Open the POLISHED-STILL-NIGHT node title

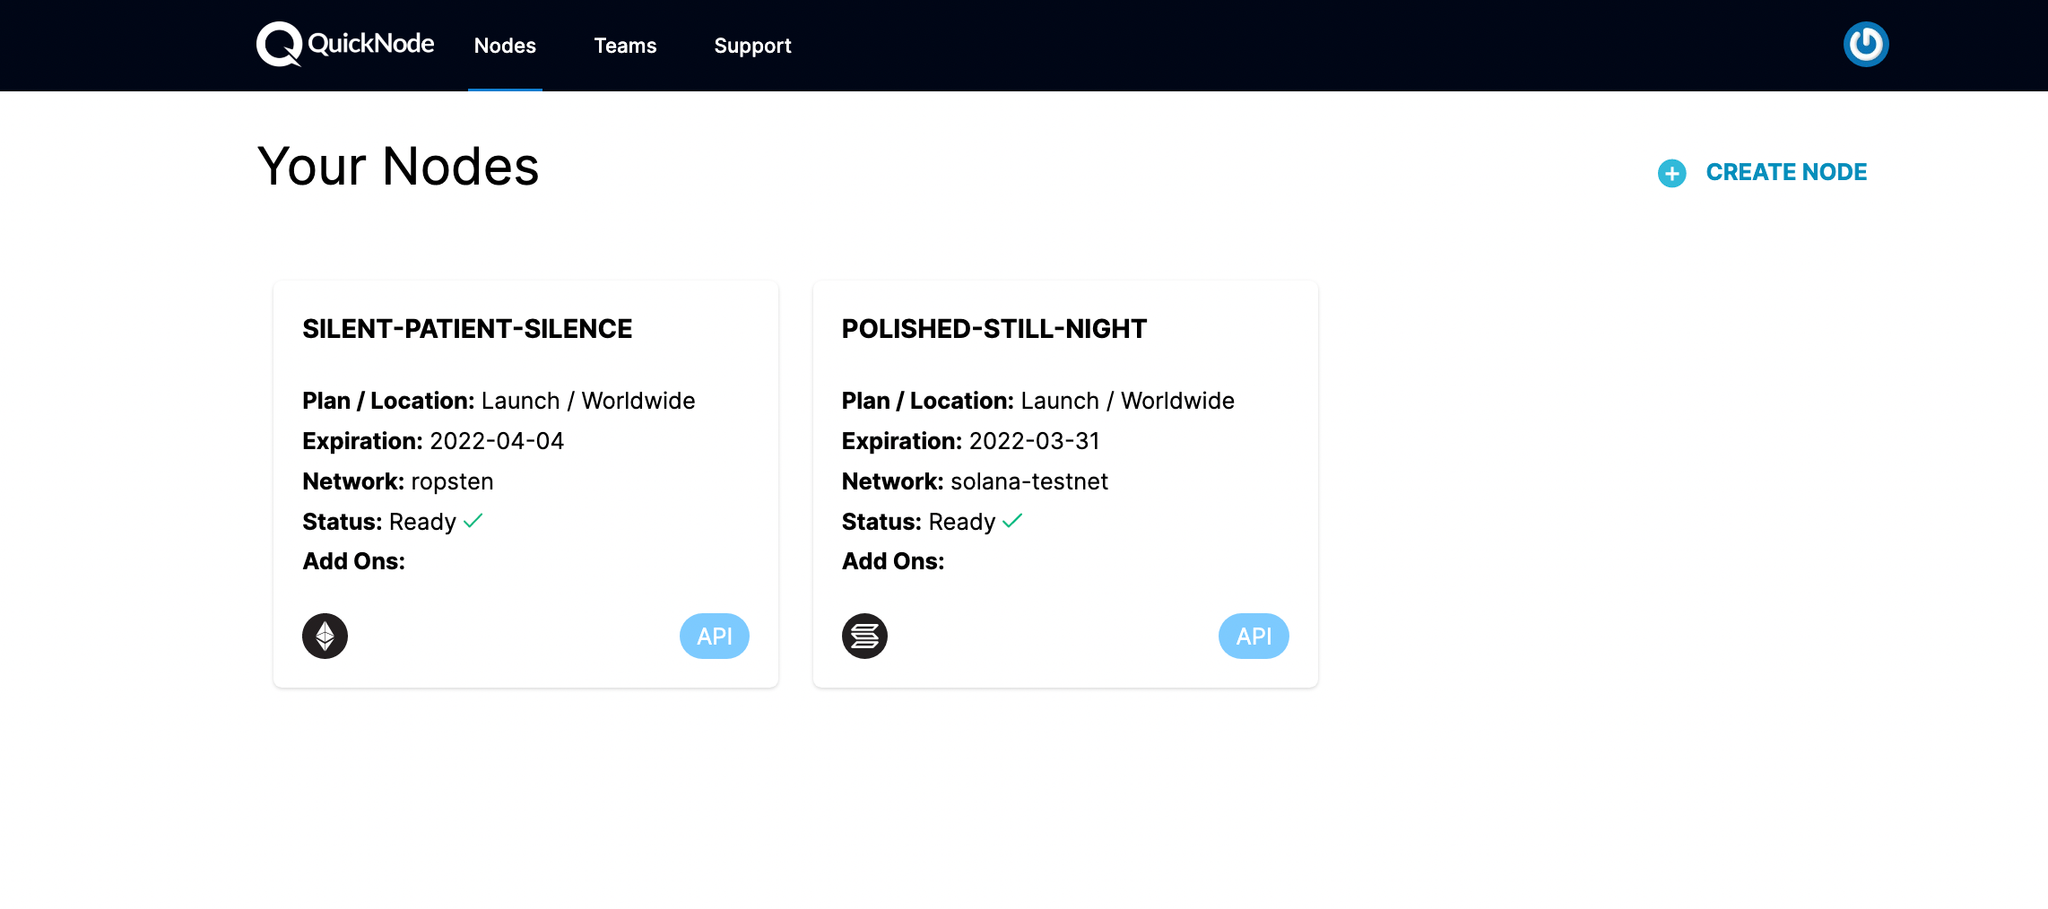[994, 329]
